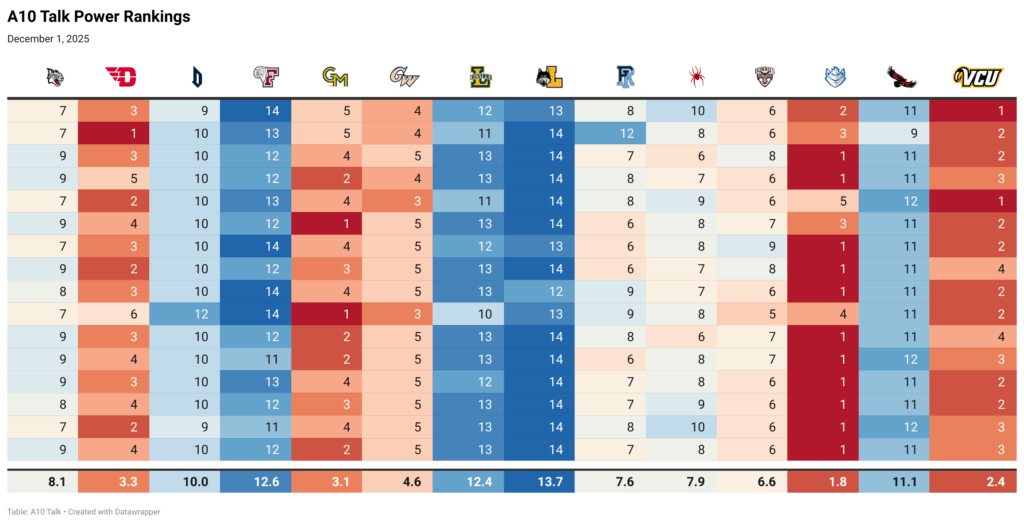Click the Saint Louis Billikens logo
The width and height of the screenshot is (1024, 524).
tap(835, 76)
